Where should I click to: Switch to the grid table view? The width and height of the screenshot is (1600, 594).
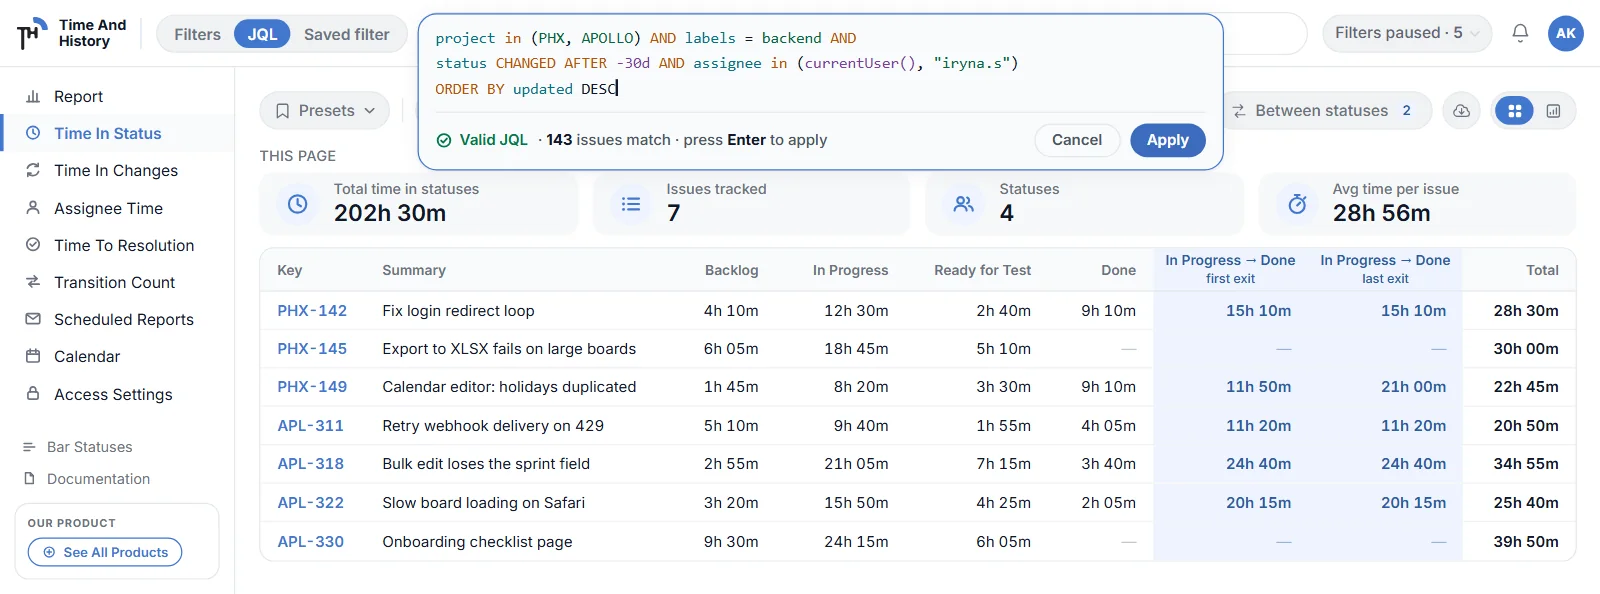pos(1515,111)
